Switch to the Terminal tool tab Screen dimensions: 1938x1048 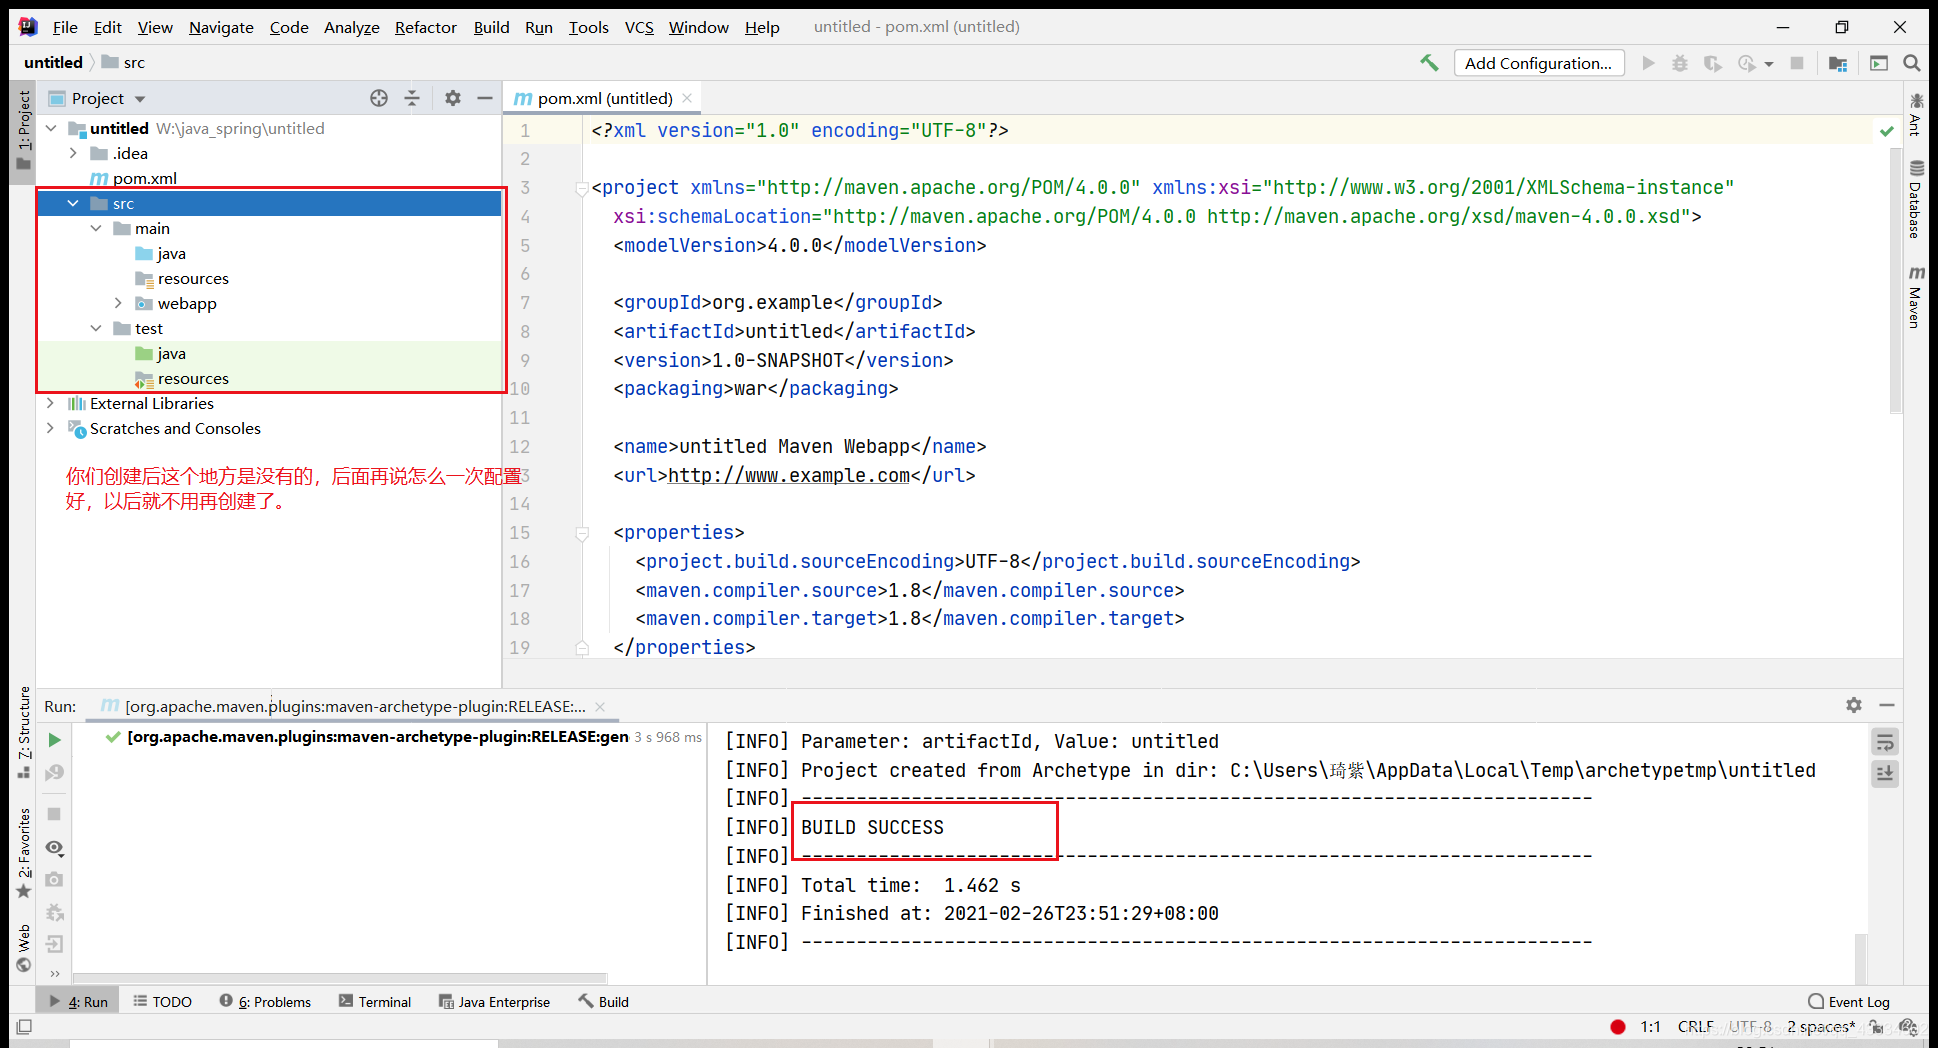[375, 1001]
